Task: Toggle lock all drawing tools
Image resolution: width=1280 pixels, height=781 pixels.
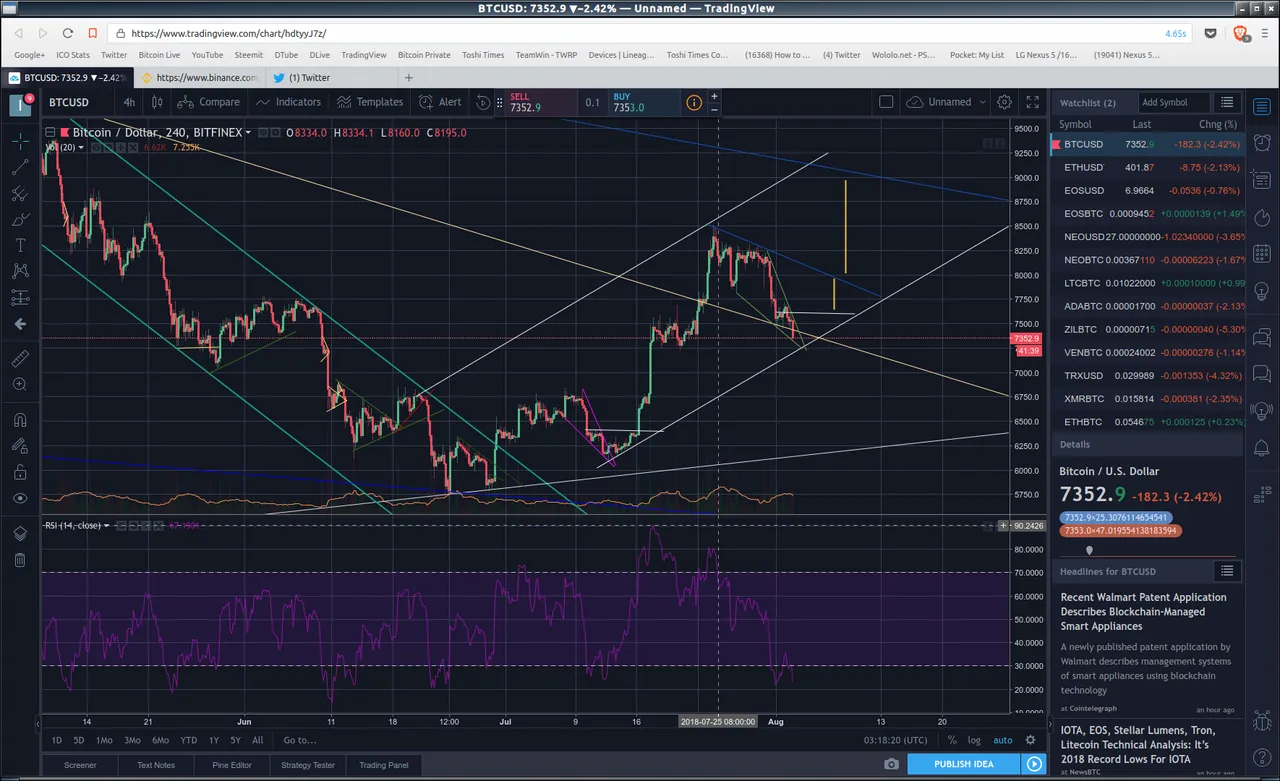Action: click(20, 472)
